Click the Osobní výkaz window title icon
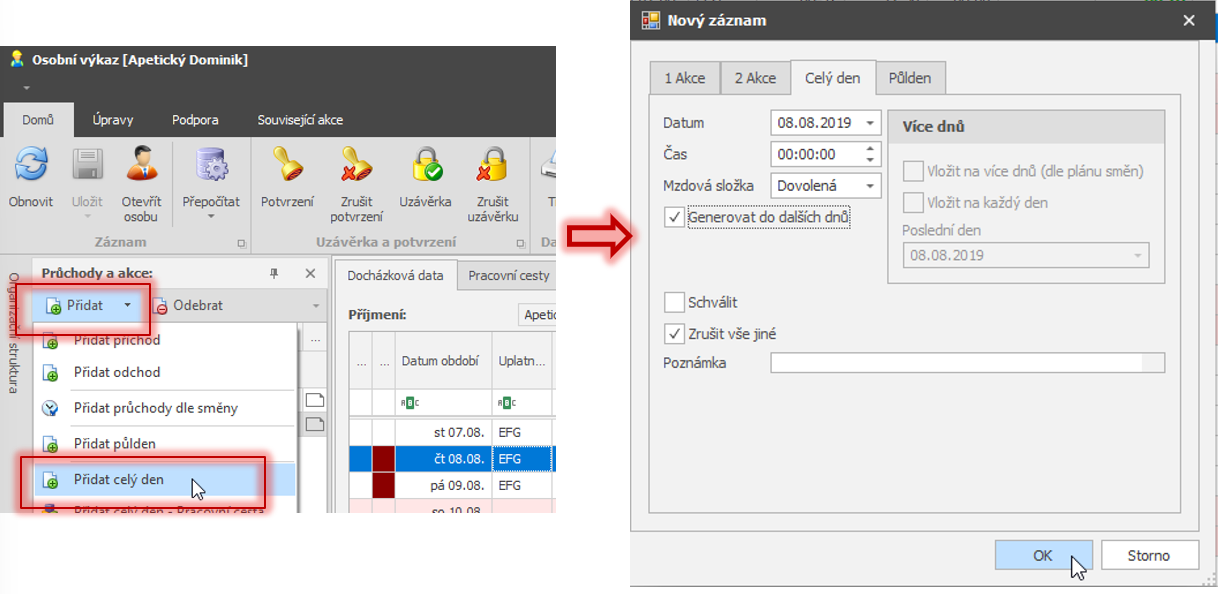 click(x=17, y=59)
